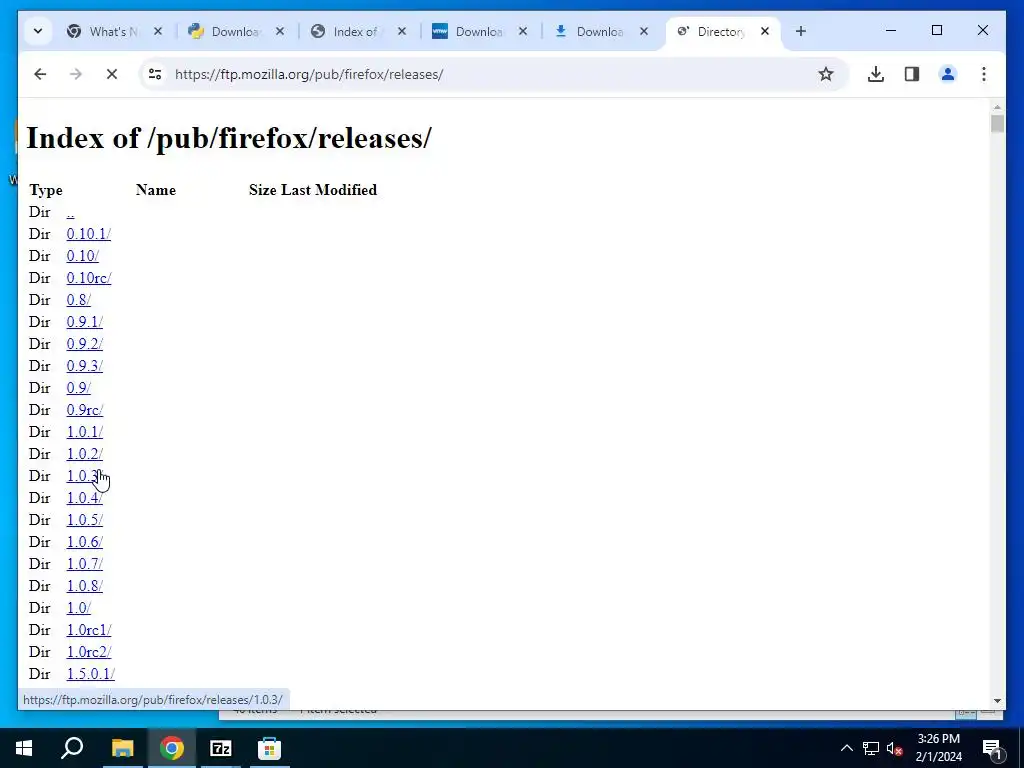Stop loading the page

tap(112, 74)
